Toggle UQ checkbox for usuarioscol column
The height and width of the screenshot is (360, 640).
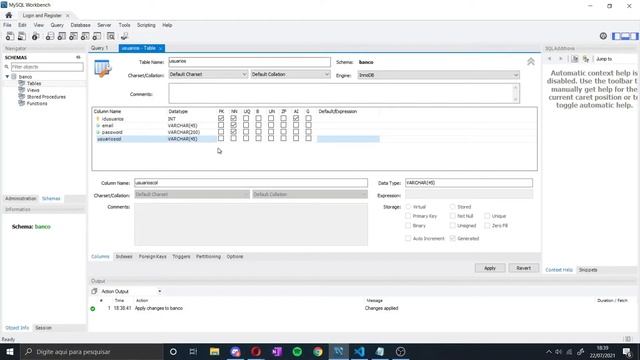[246, 138]
